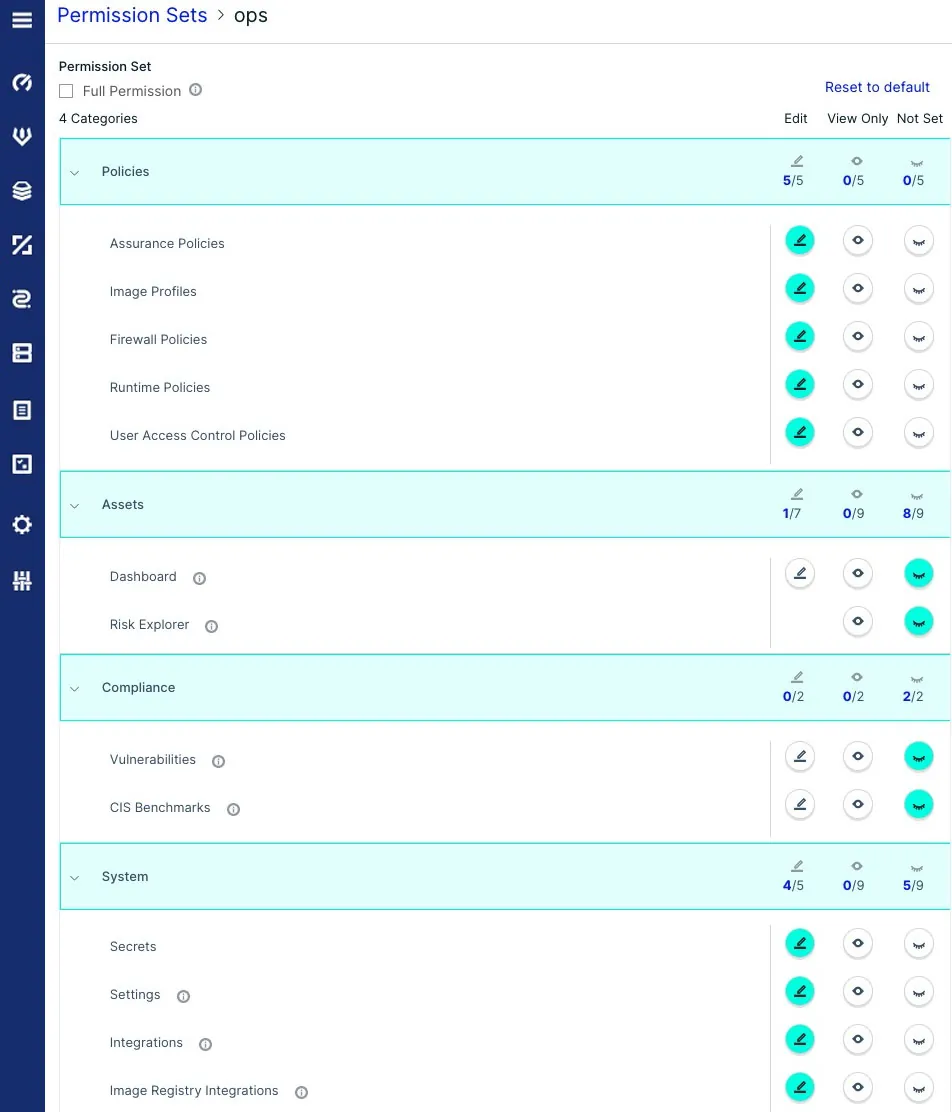Show info icon next to CIS Benchmarks
The width and height of the screenshot is (952, 1112).
coord(233,809)
